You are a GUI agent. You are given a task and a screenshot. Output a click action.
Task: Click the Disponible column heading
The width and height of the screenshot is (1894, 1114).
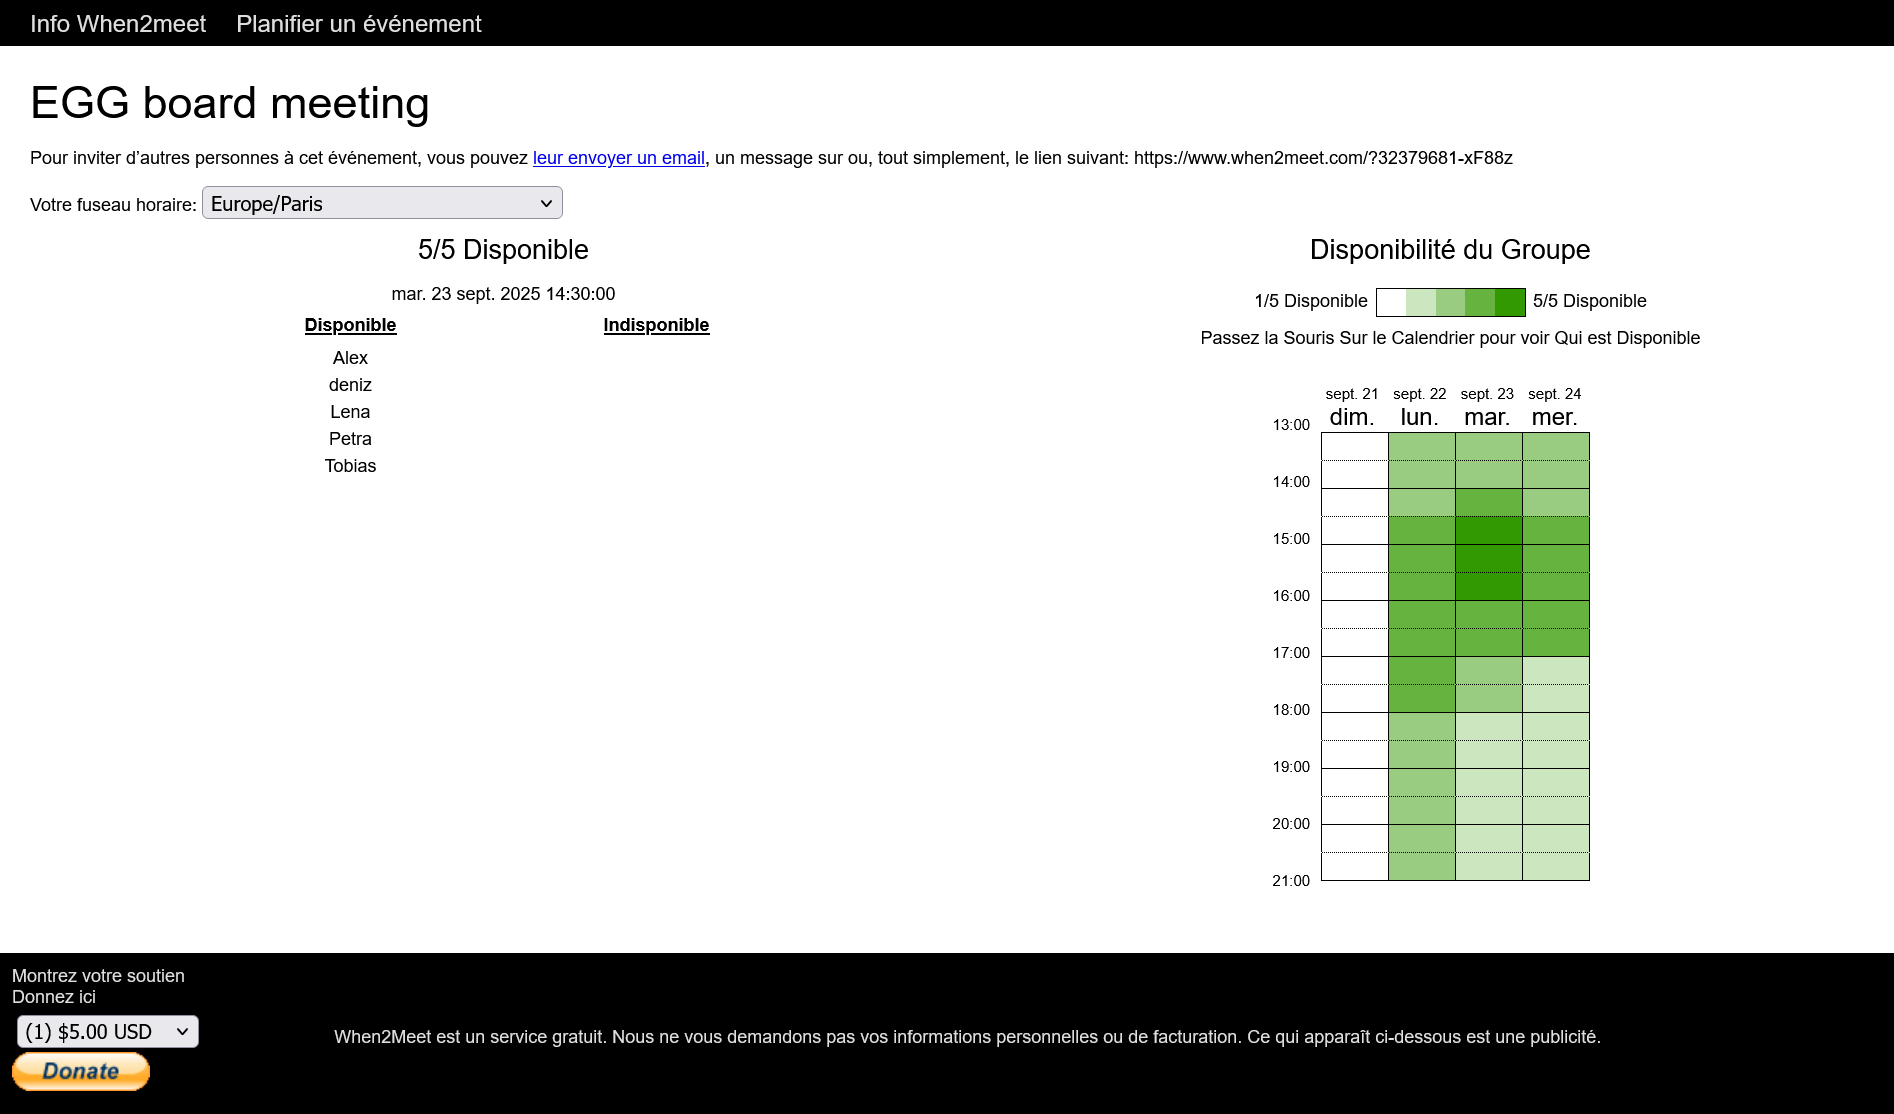(x=350, y=325)
